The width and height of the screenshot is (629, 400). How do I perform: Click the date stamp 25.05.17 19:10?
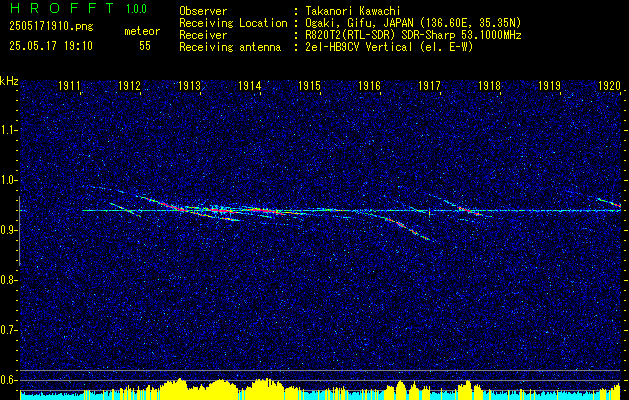coord(51,46)
